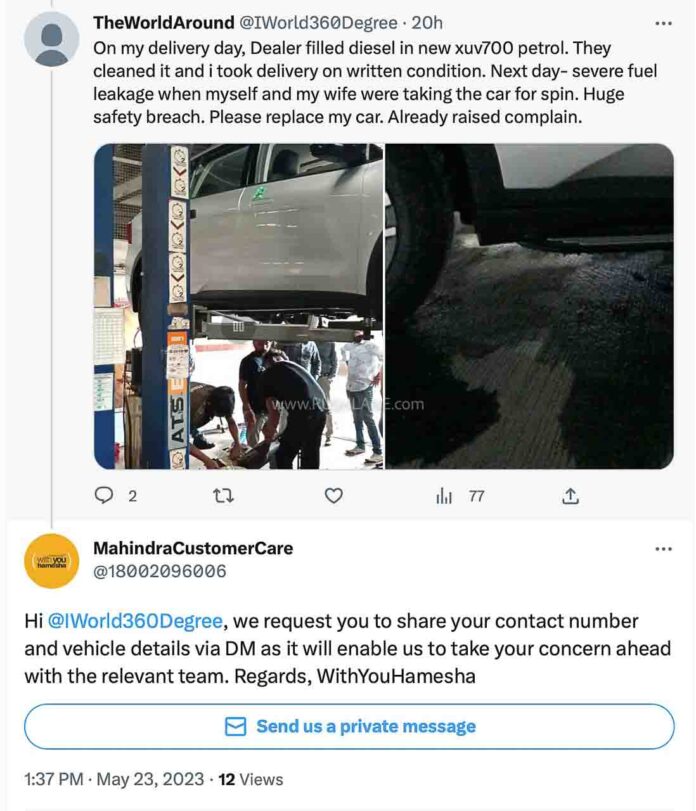Open the photo of fuel leakage under the car
The height and width of the screenshot is (811, 696).
point(530,306)
